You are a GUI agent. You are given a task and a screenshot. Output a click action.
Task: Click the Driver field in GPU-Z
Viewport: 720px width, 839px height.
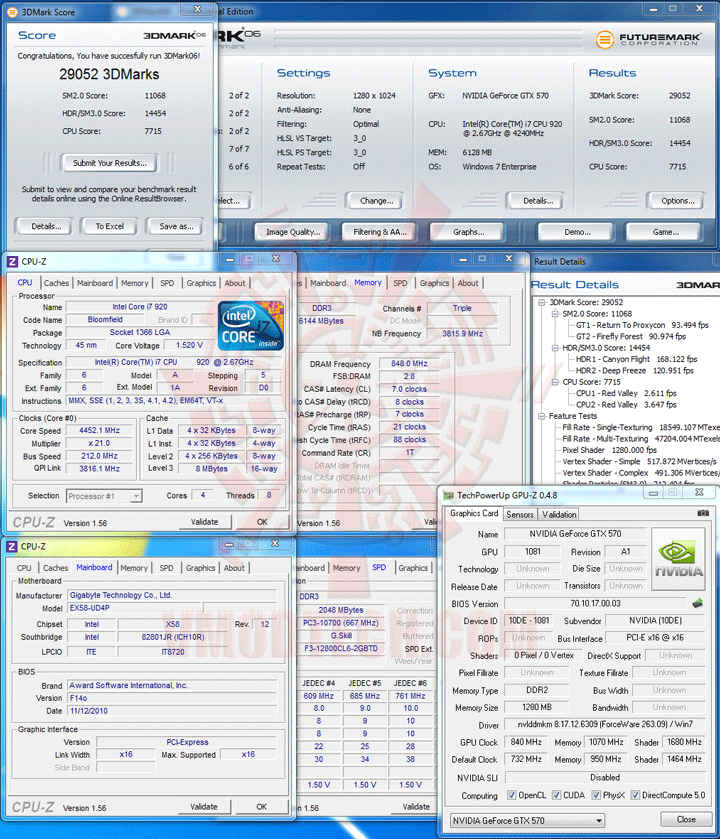coord(605,724)
